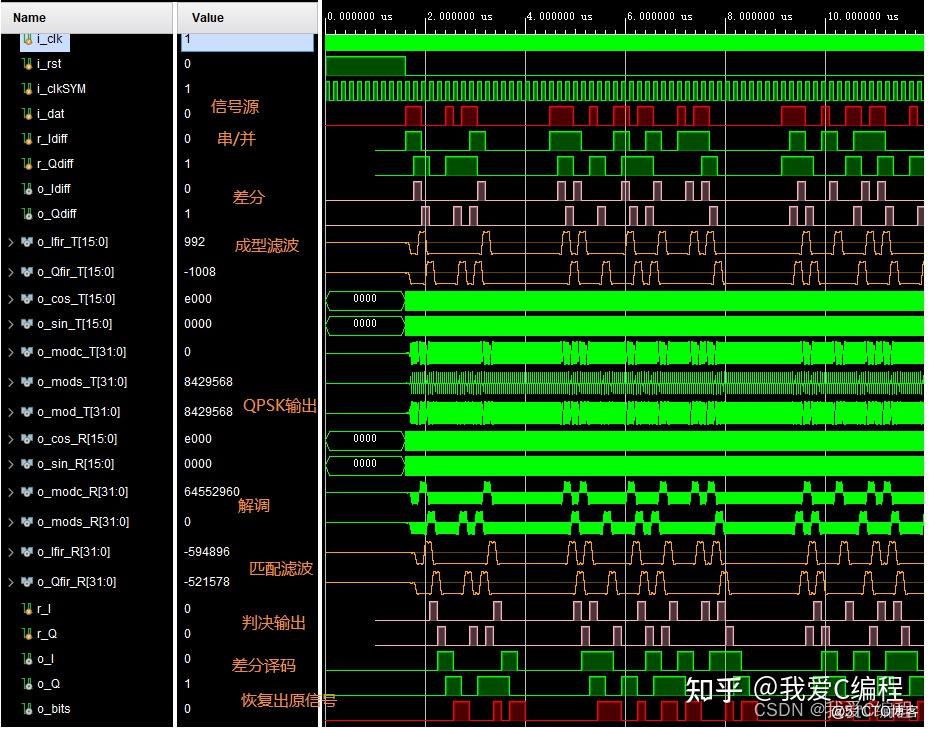Click the i_clkSYM signal icon
The height and width of the screenshot is (729, 929).
[27, 89]
